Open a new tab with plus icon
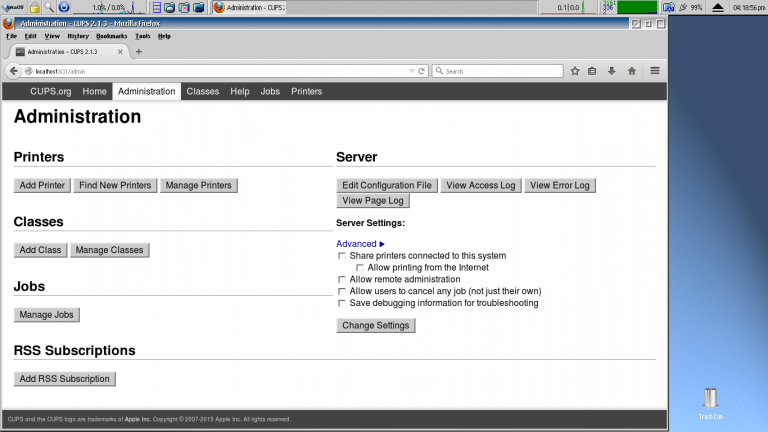This screenshot has height=432, width=768. [x=139, y=52]
